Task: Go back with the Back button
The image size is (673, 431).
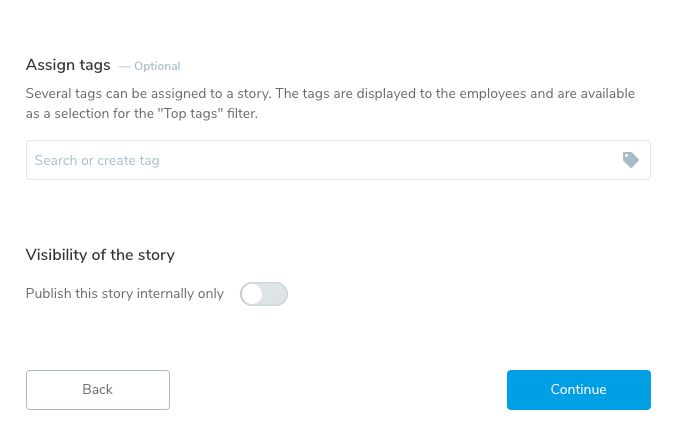Action: click(x=98, y=390)
